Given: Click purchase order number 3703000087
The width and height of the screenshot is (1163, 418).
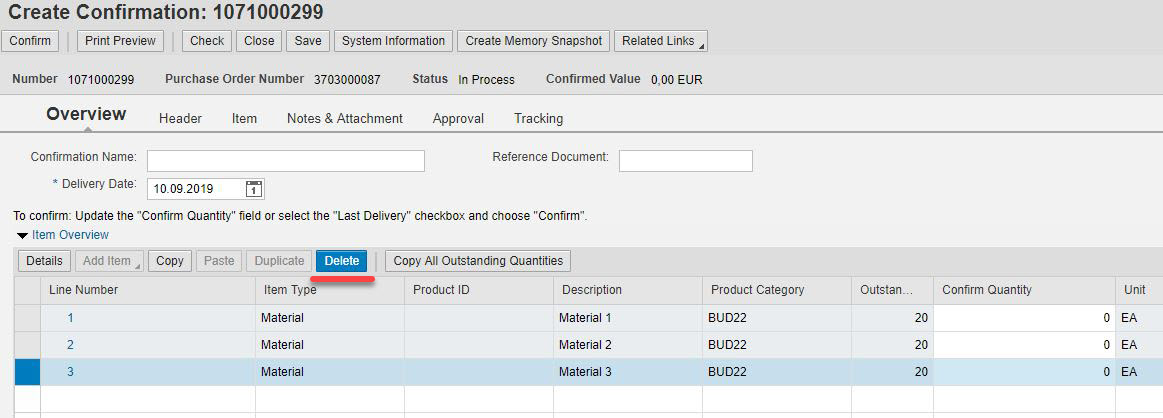Looking at the screenshot, I should pyautogui.click(x=347, y=79).
